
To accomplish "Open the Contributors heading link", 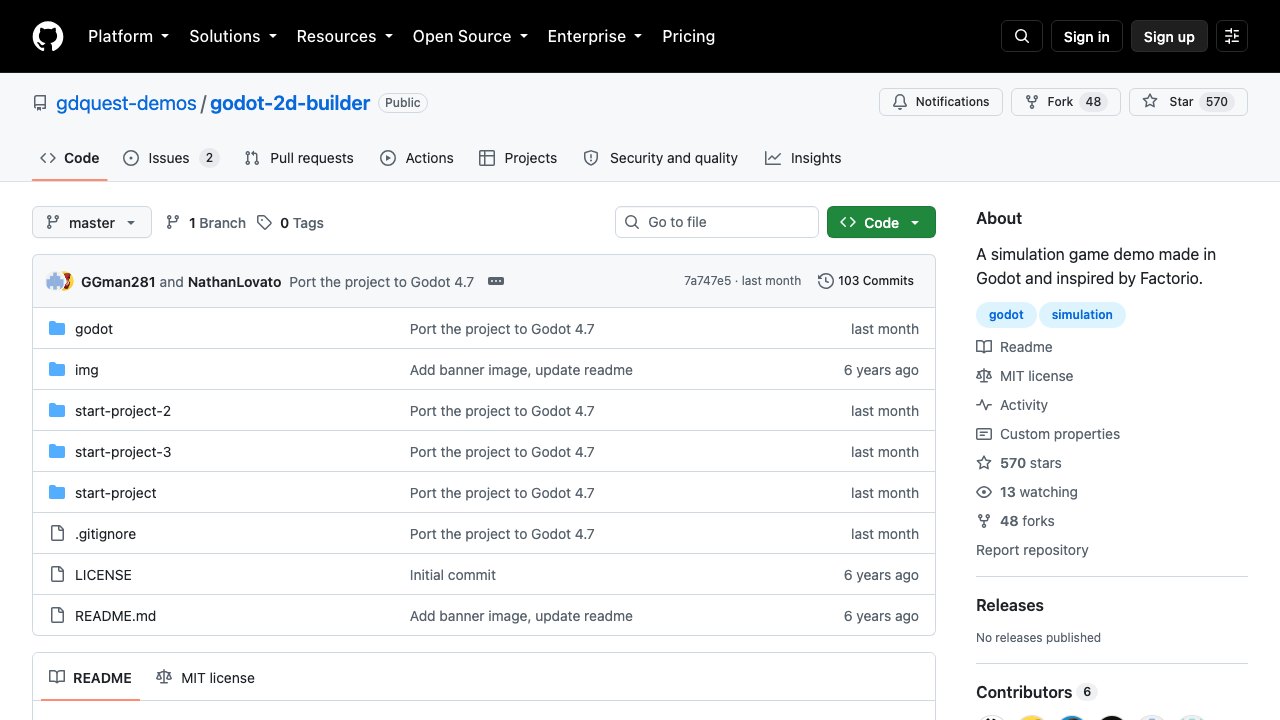I will click(1036, 692).
